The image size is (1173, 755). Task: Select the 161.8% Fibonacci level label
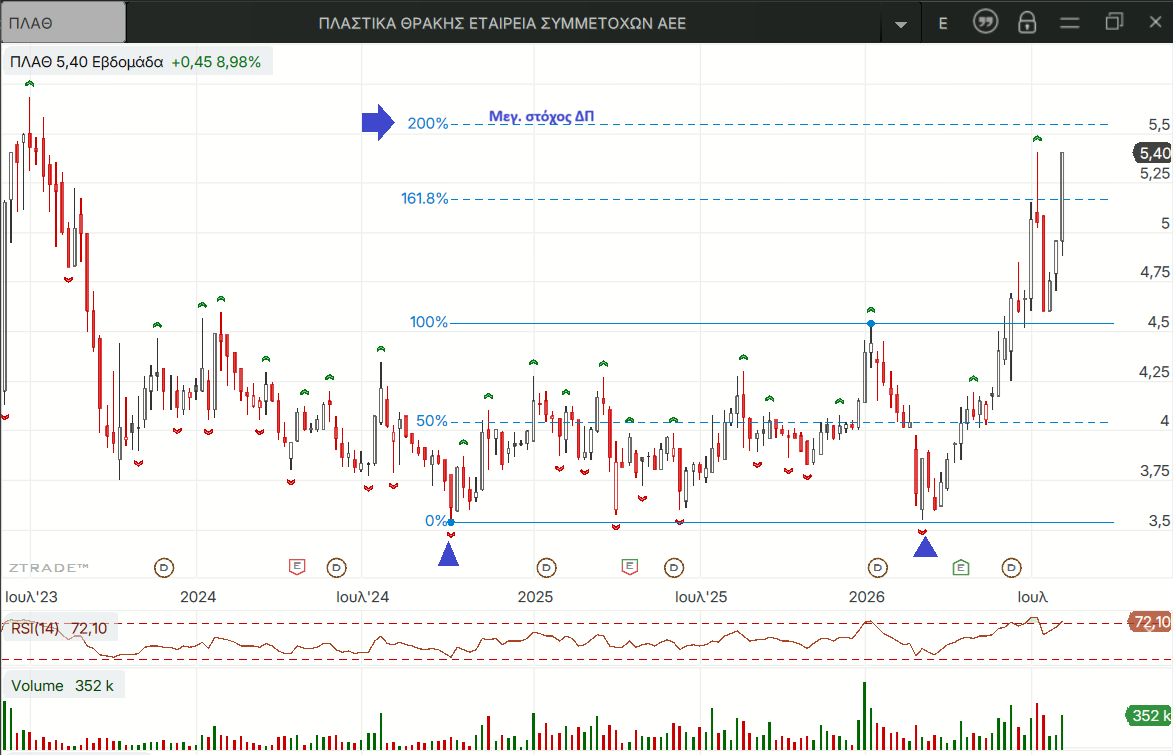point(424,198)
